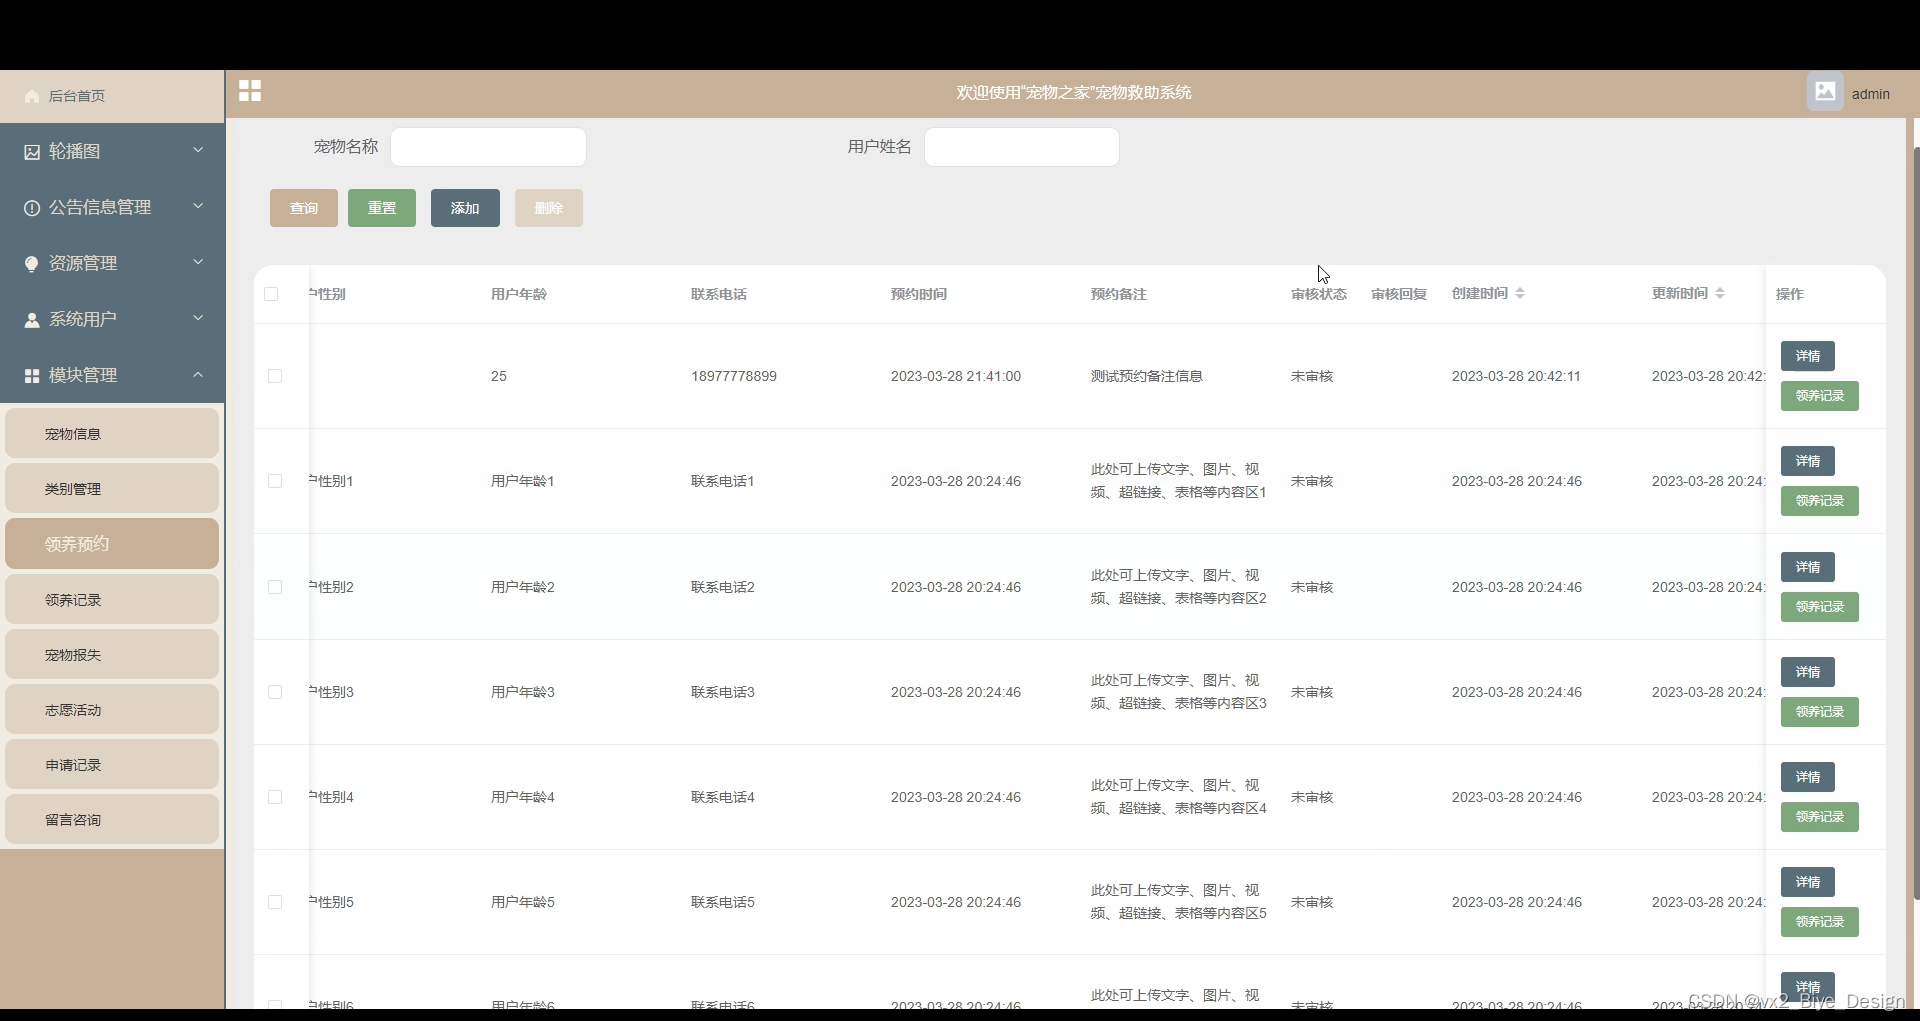Click the user icon next to 系统用户

tap(32, 320)
